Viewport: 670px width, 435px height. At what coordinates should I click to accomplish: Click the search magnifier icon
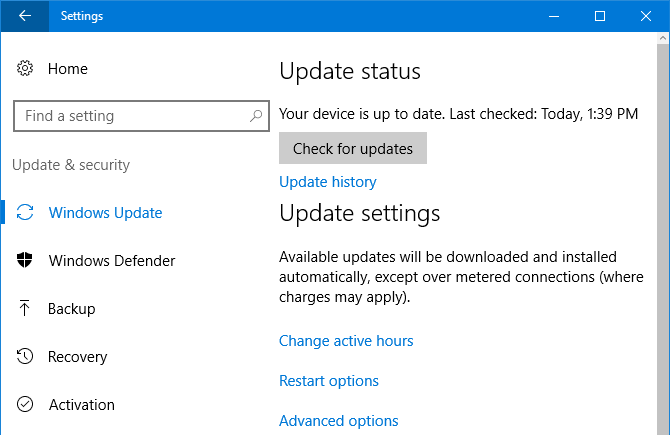[x=256, y=115]
